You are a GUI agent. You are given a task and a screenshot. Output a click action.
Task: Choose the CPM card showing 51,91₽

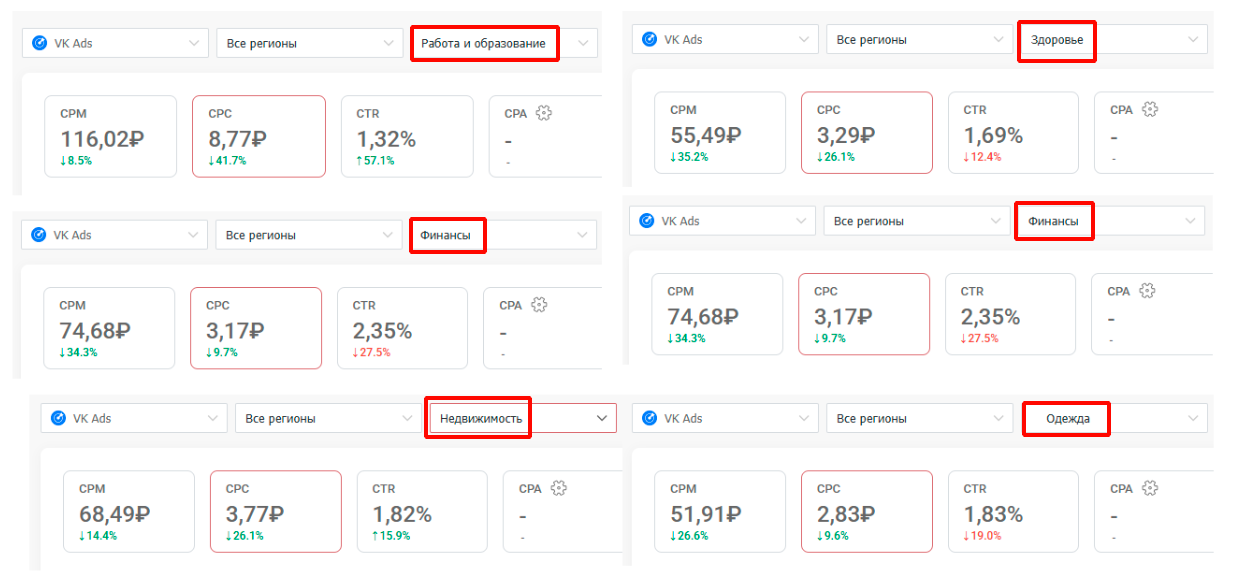(720, 511)
